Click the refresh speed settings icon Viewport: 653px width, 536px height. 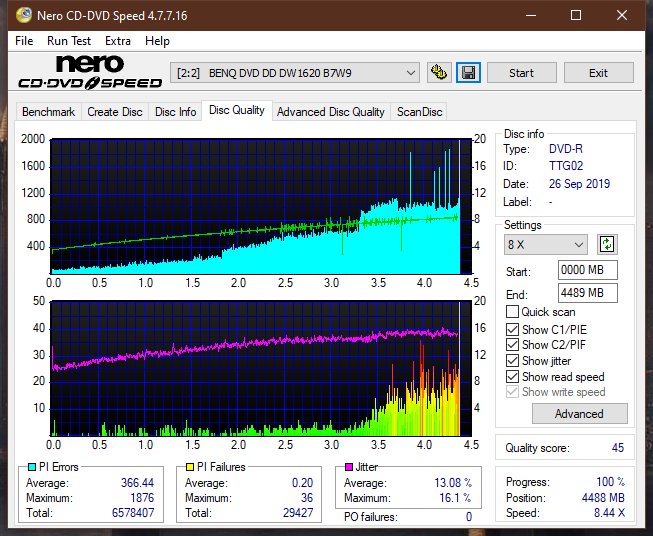click(607, 244)
